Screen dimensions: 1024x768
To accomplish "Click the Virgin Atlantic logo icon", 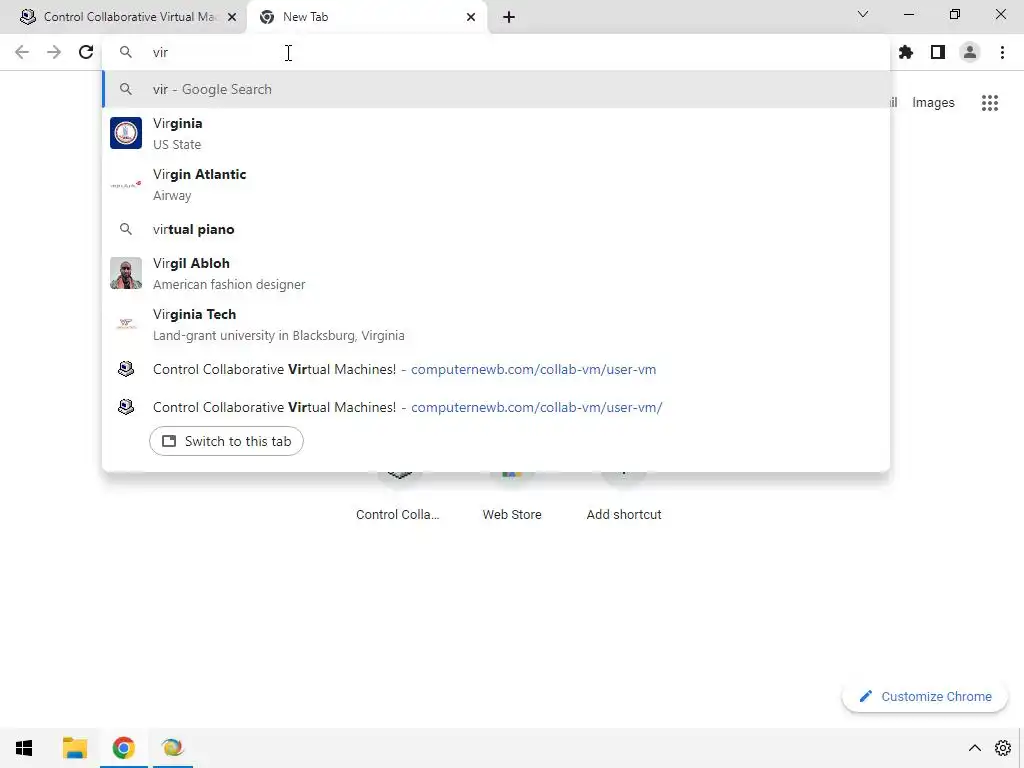I will [126, 185].
